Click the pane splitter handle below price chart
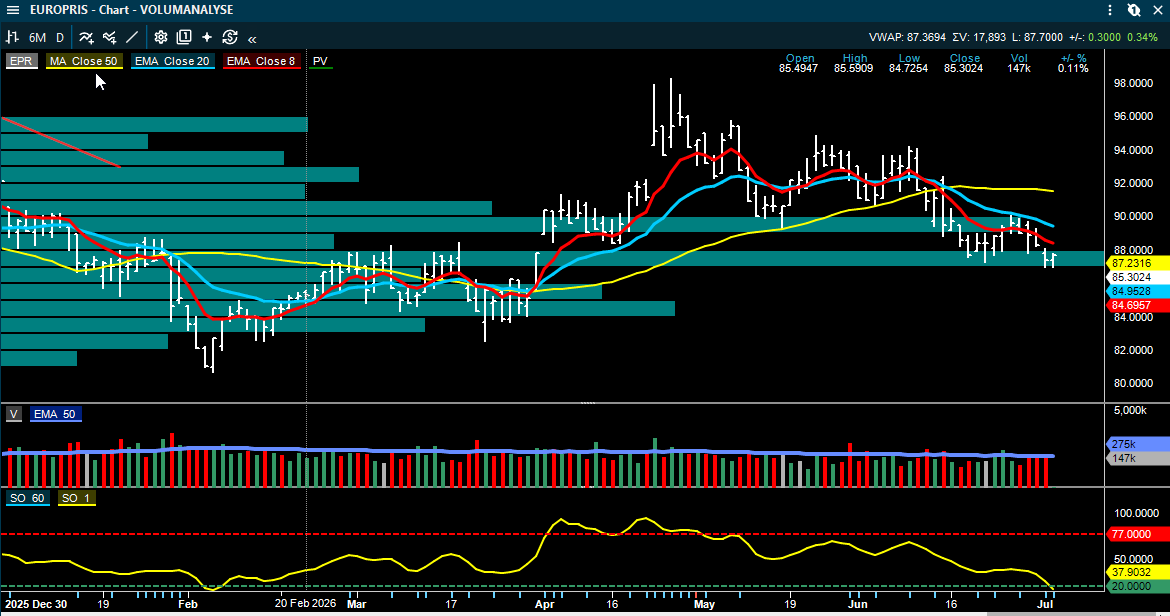Viewport: 1170px width, 616px height. (x=588, y=403)
